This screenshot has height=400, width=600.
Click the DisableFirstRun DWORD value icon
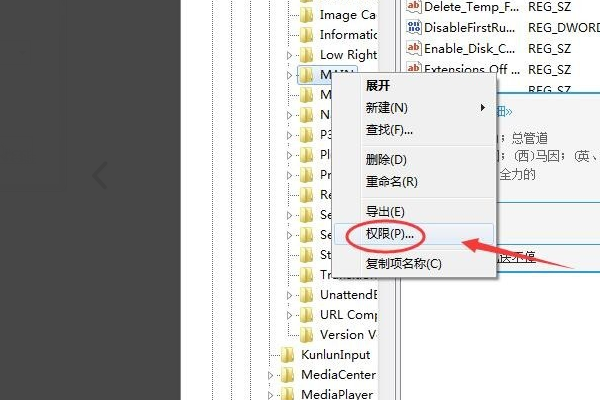tap(414, 28)
